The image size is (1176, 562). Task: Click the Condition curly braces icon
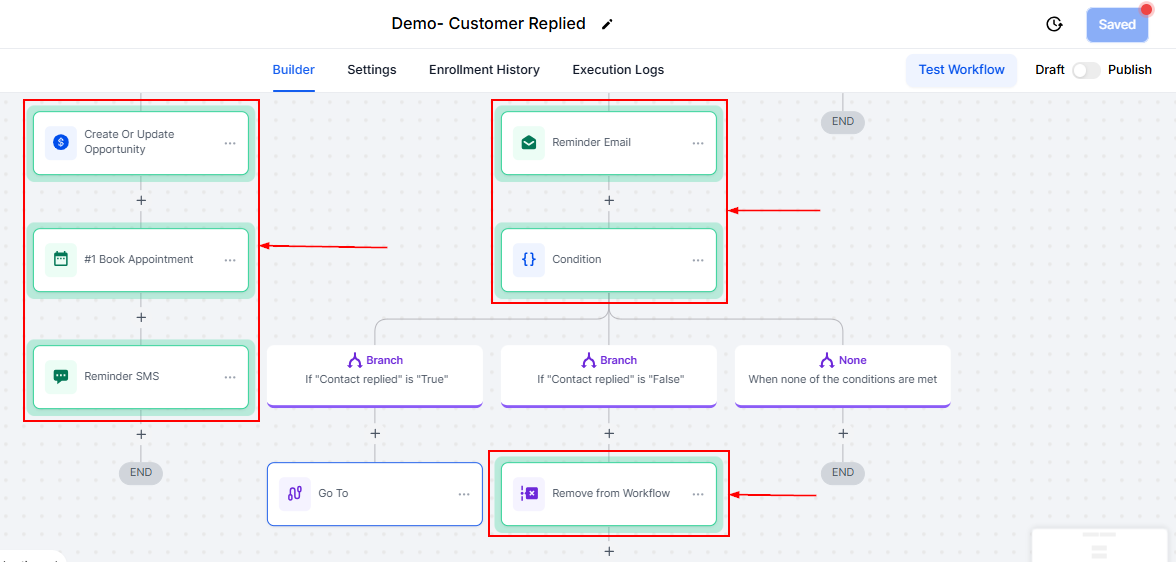point(529,260)
